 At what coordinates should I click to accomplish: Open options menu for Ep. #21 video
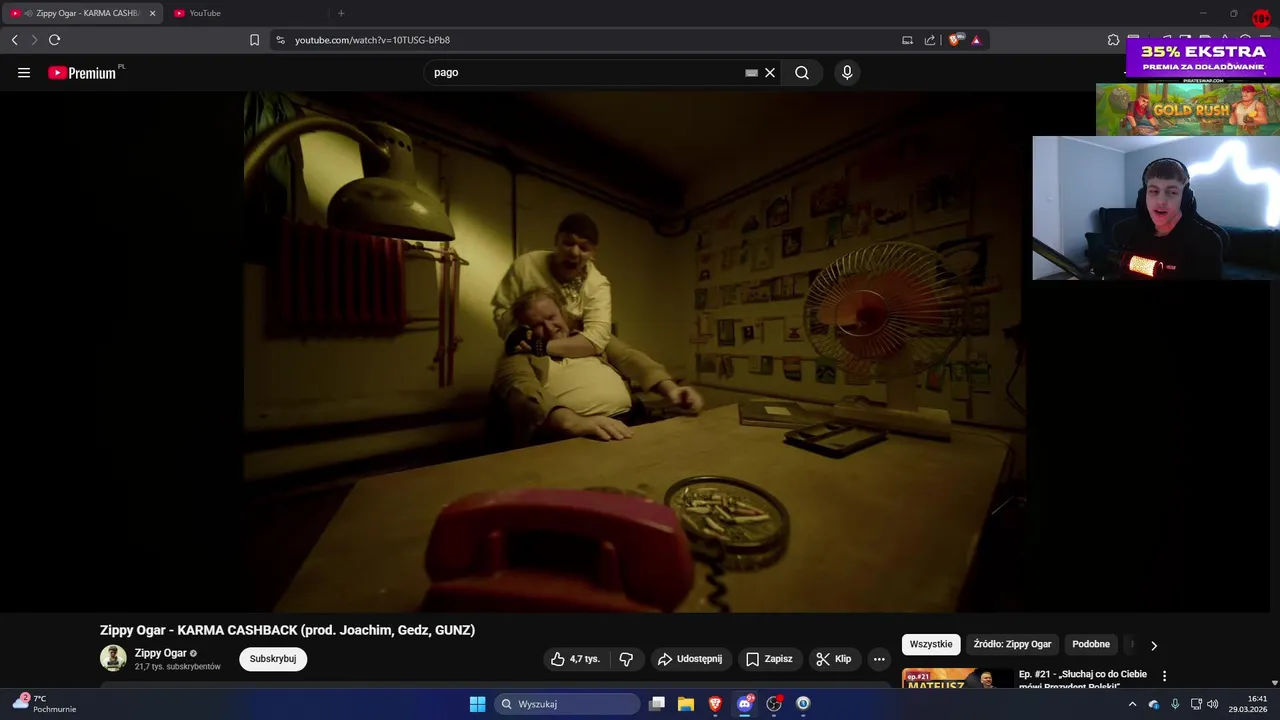click(1164, 676)
